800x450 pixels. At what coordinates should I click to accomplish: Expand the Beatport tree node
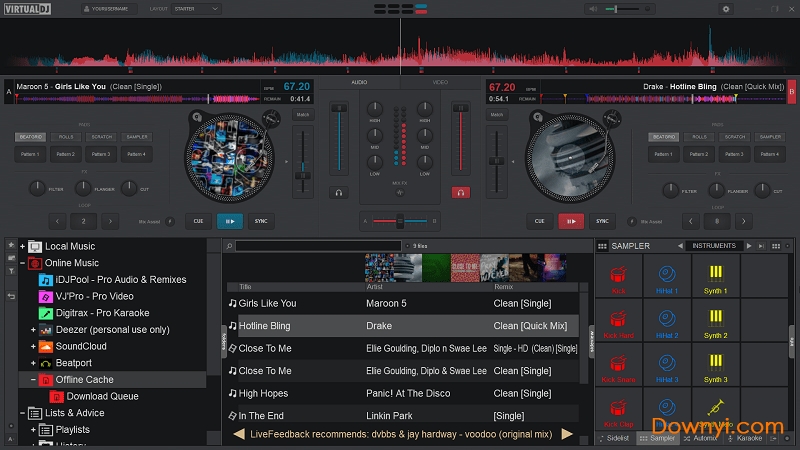[x=33, y=363]
